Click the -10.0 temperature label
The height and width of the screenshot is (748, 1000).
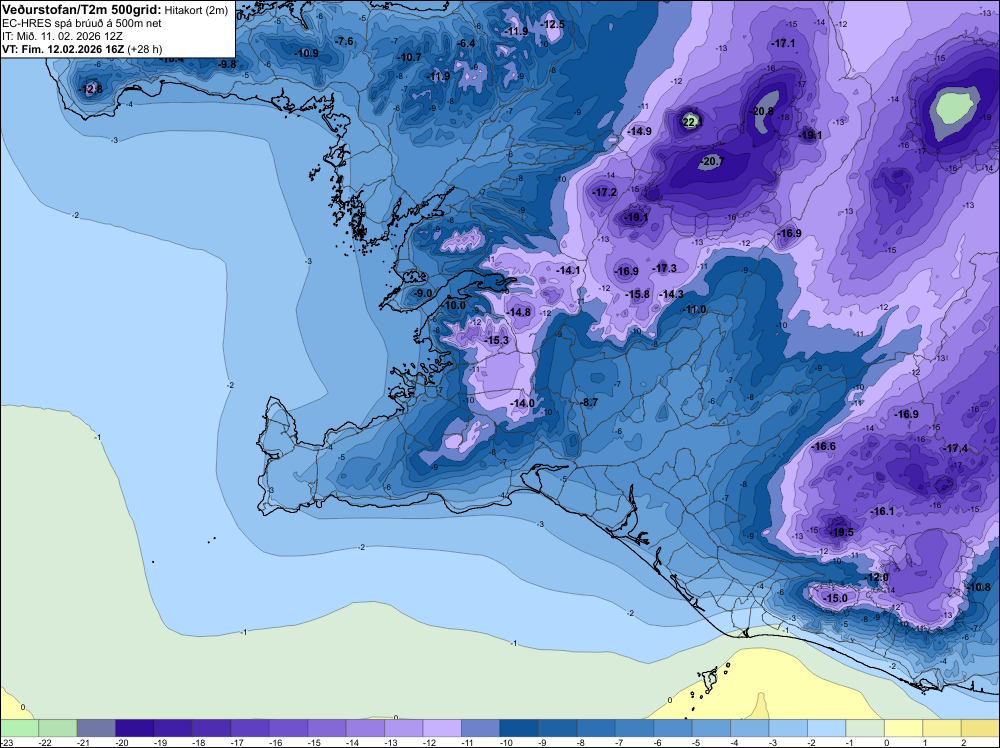click(454, 305)
